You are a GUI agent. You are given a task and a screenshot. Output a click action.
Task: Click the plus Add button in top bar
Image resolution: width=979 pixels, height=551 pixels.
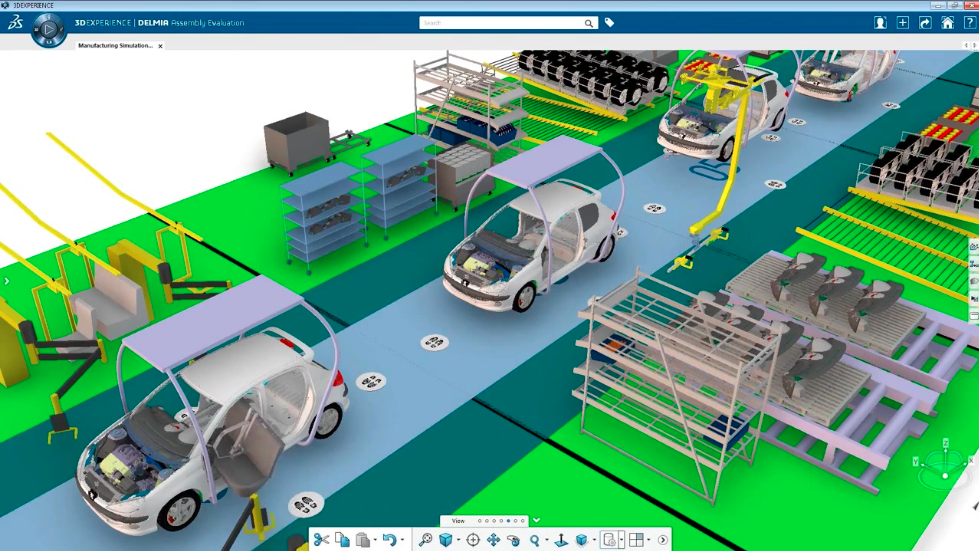pyautogui.click(x=903, y=23)
